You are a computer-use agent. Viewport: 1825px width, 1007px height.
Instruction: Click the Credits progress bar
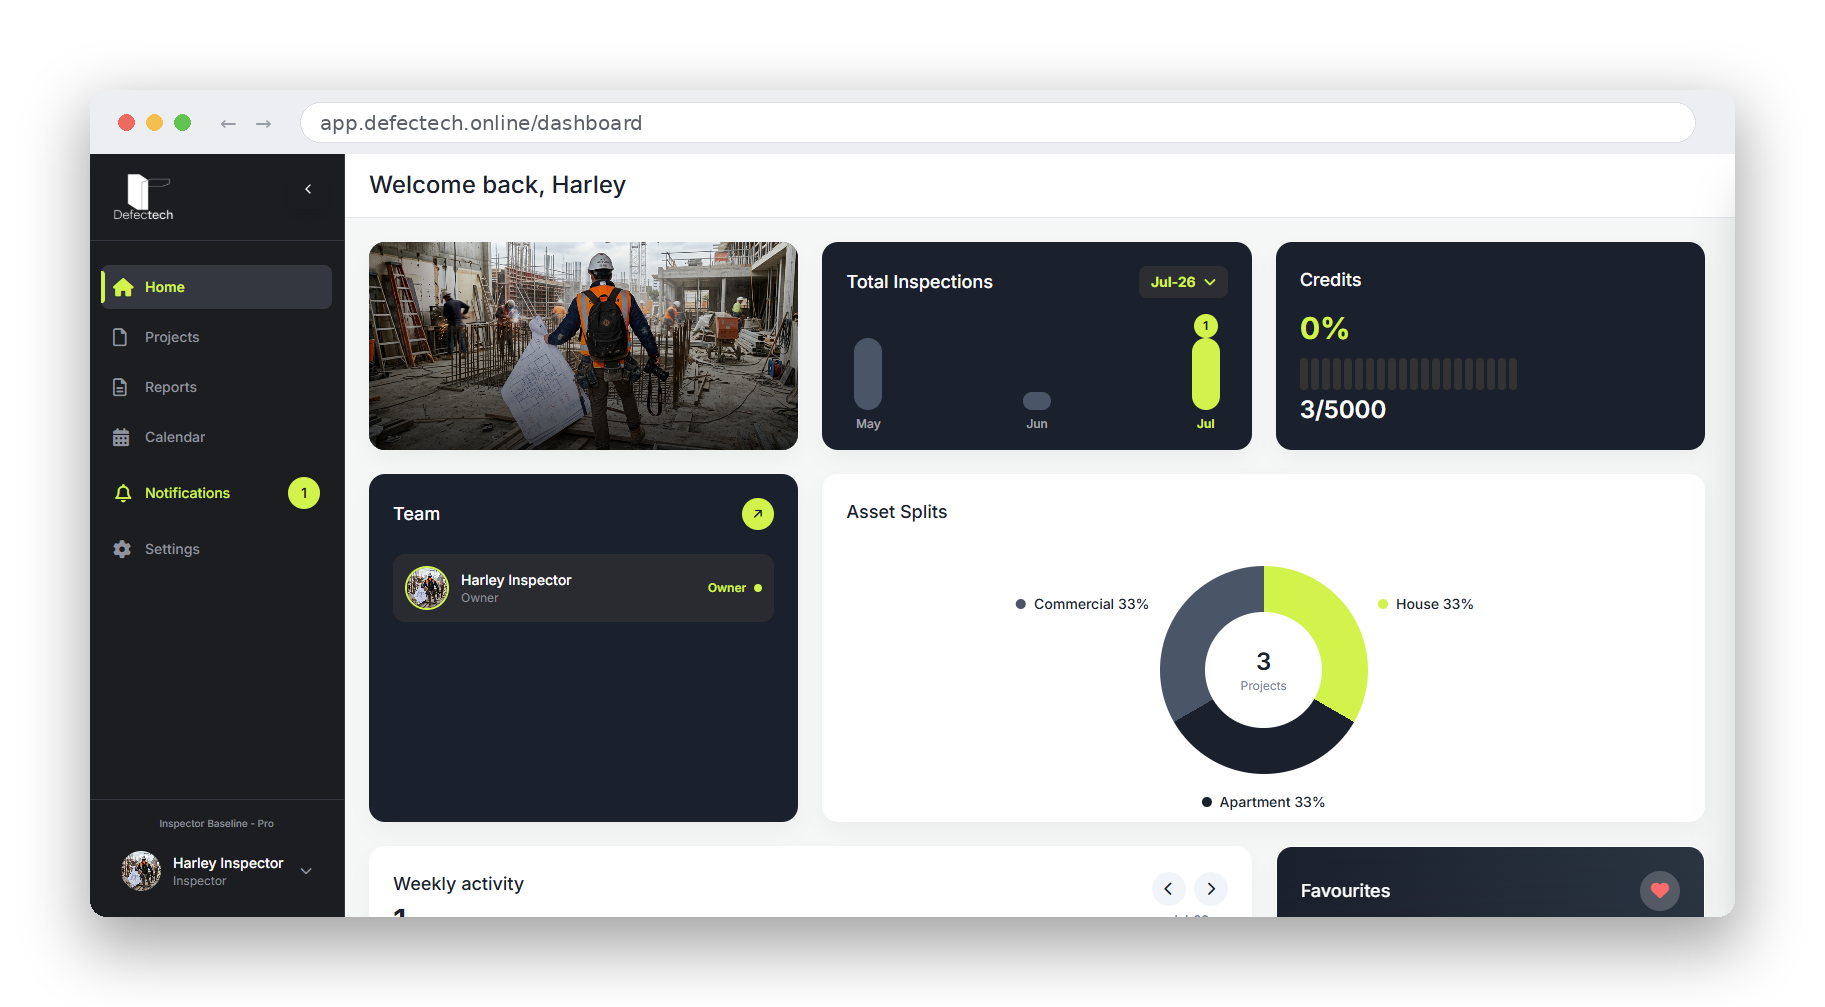1408,374
